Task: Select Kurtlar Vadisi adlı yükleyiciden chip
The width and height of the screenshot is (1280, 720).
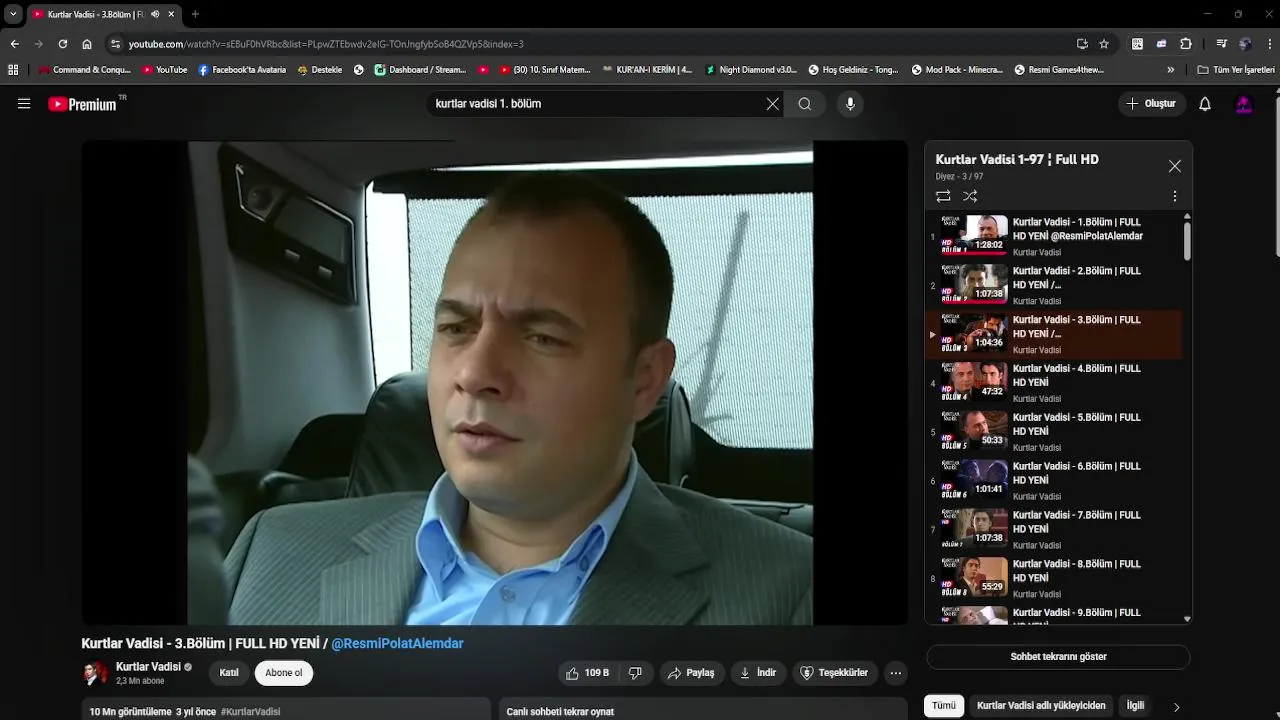Action: (1041, 705)
